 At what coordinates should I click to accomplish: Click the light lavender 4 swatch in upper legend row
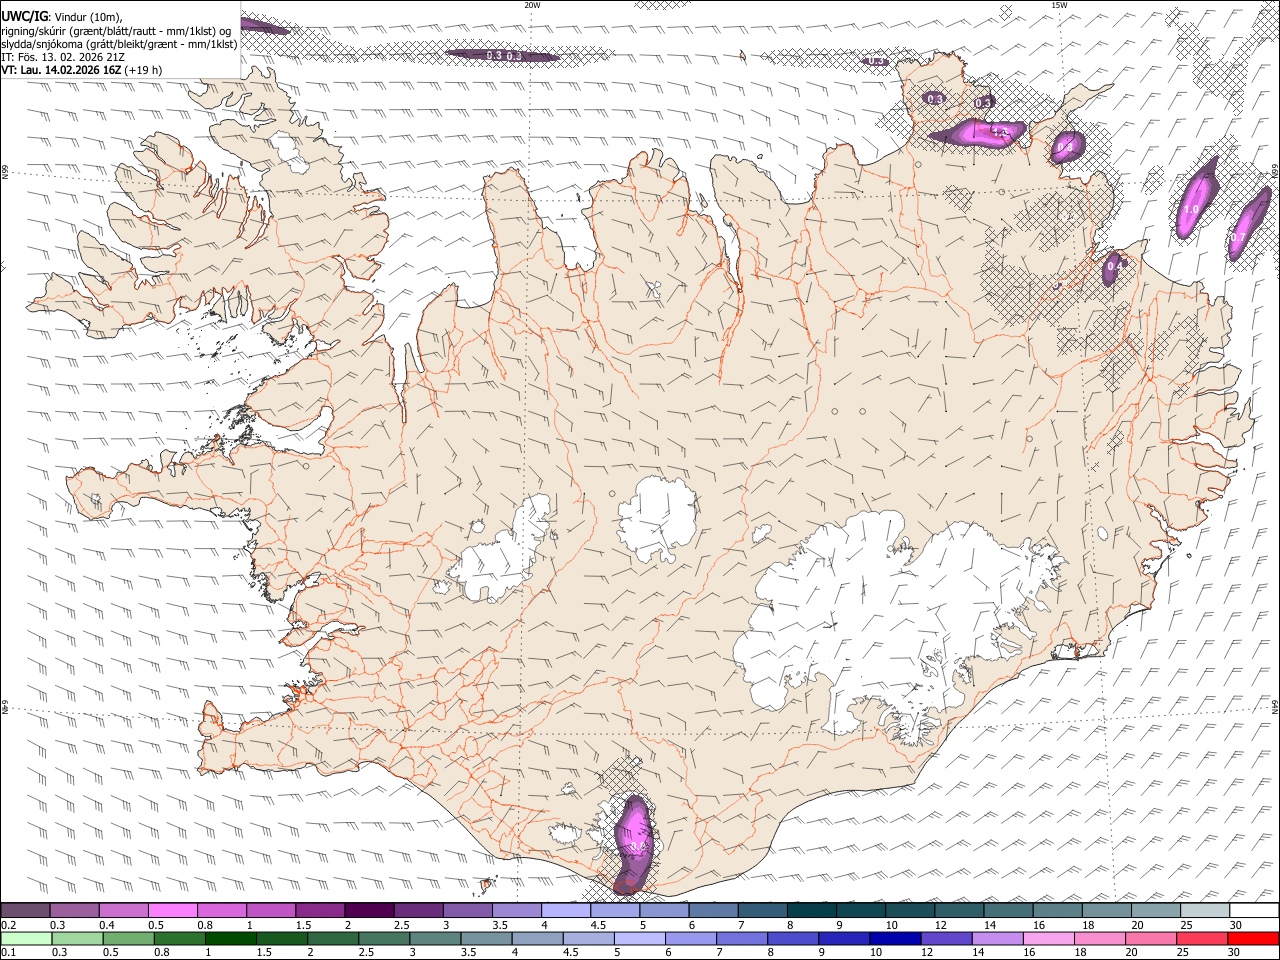(x=565, y=911)
